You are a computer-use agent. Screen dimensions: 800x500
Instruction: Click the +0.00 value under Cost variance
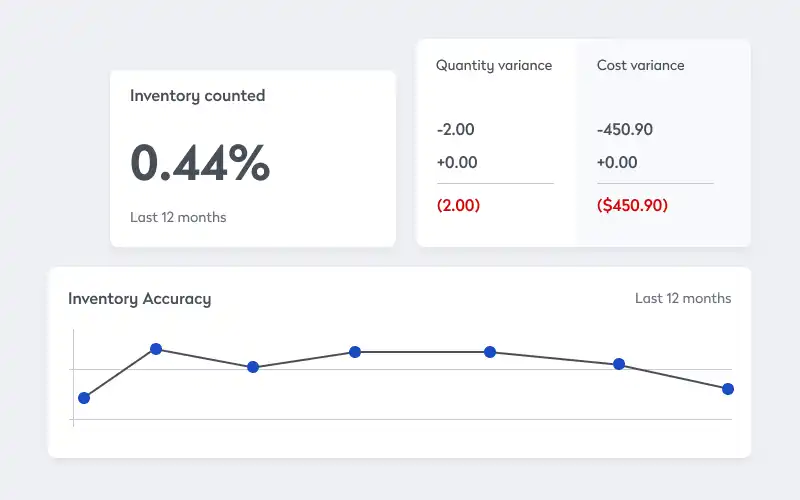pos(617,162)
